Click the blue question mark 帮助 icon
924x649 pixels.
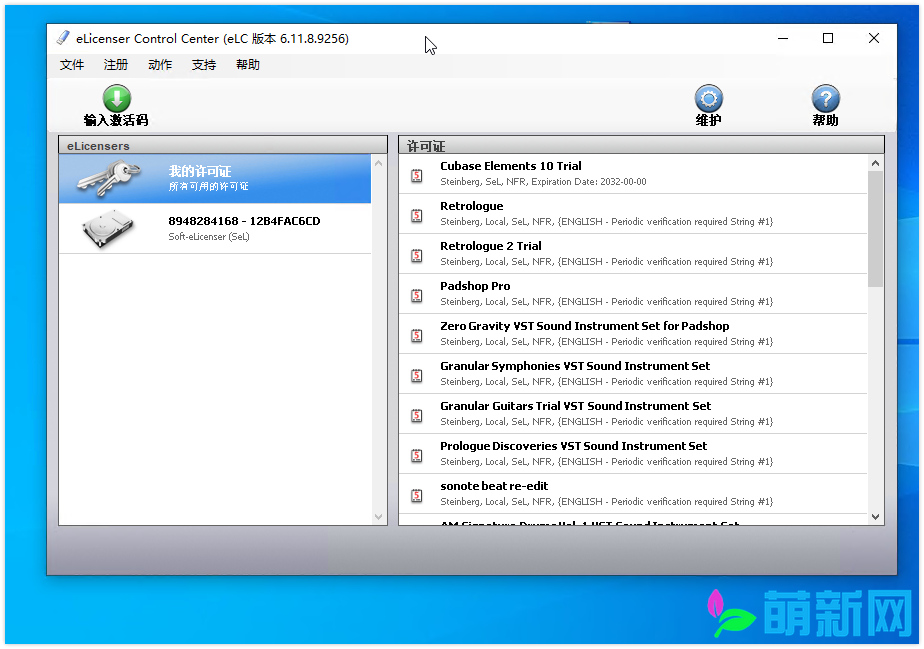[x=826, y=98]
